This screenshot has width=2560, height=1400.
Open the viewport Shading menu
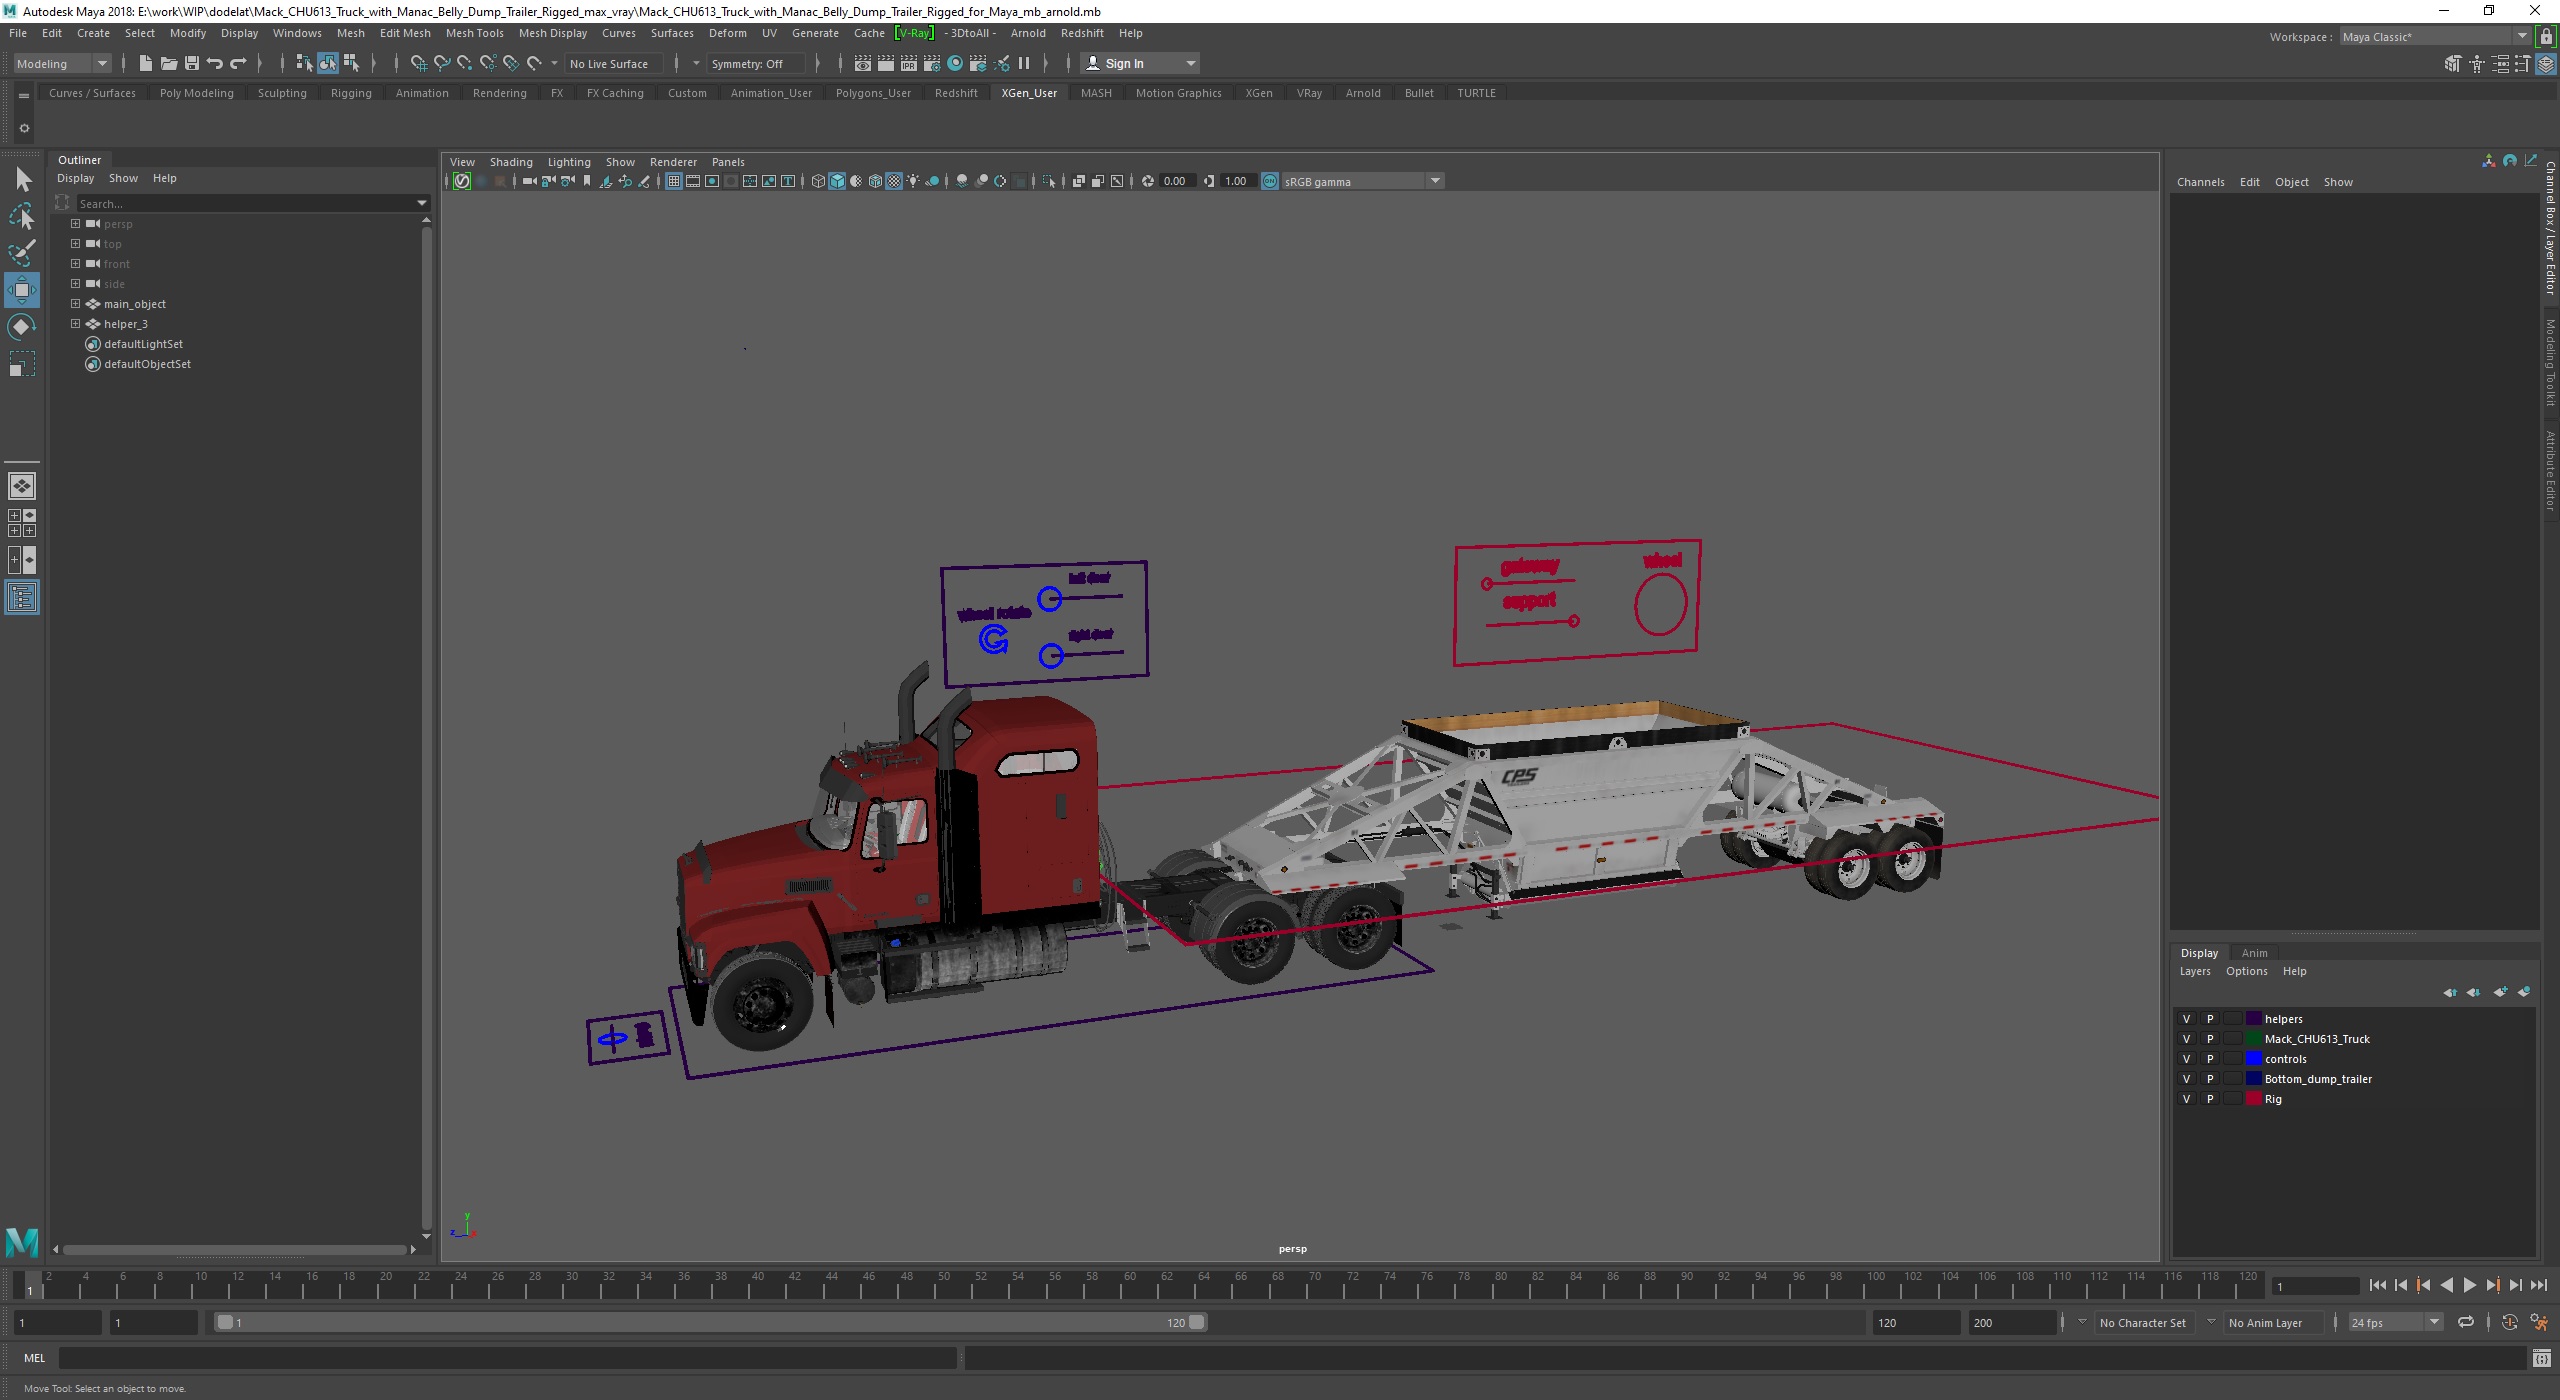(511, 162)
